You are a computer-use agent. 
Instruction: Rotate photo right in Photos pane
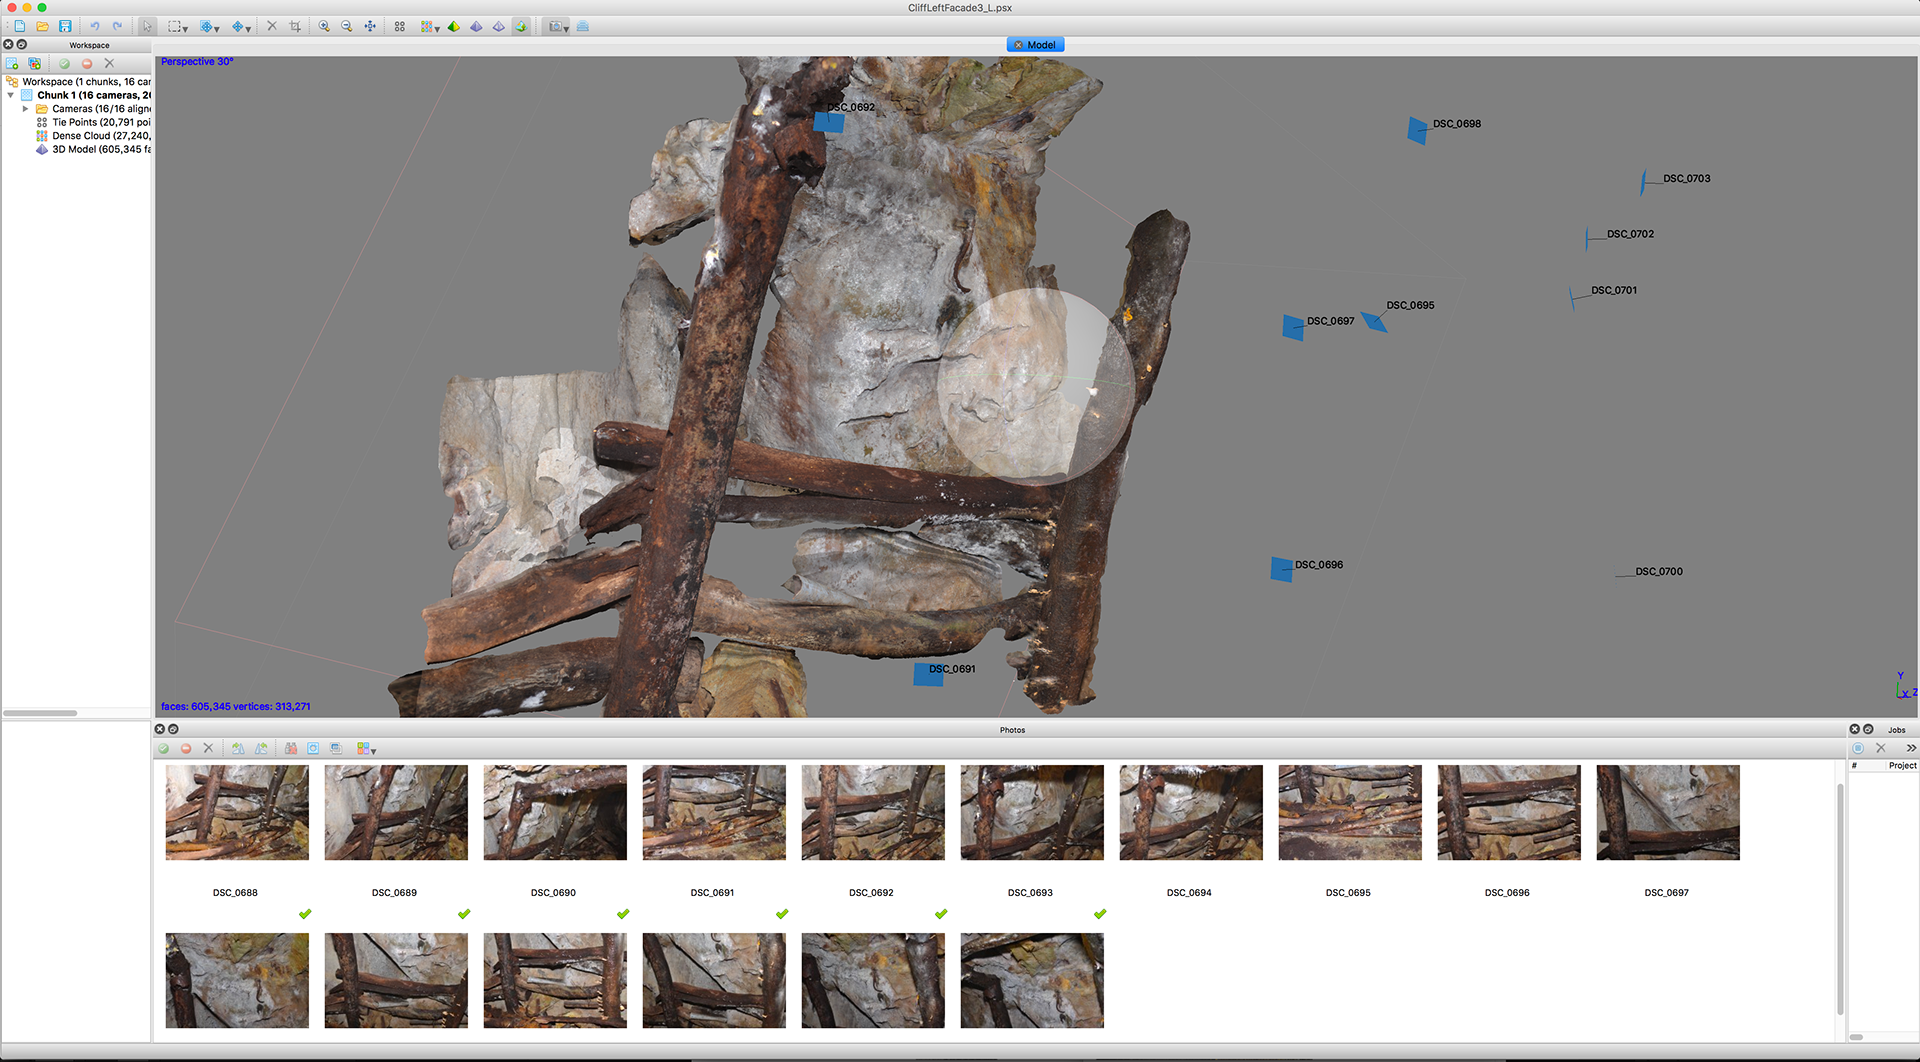point(261,748)
